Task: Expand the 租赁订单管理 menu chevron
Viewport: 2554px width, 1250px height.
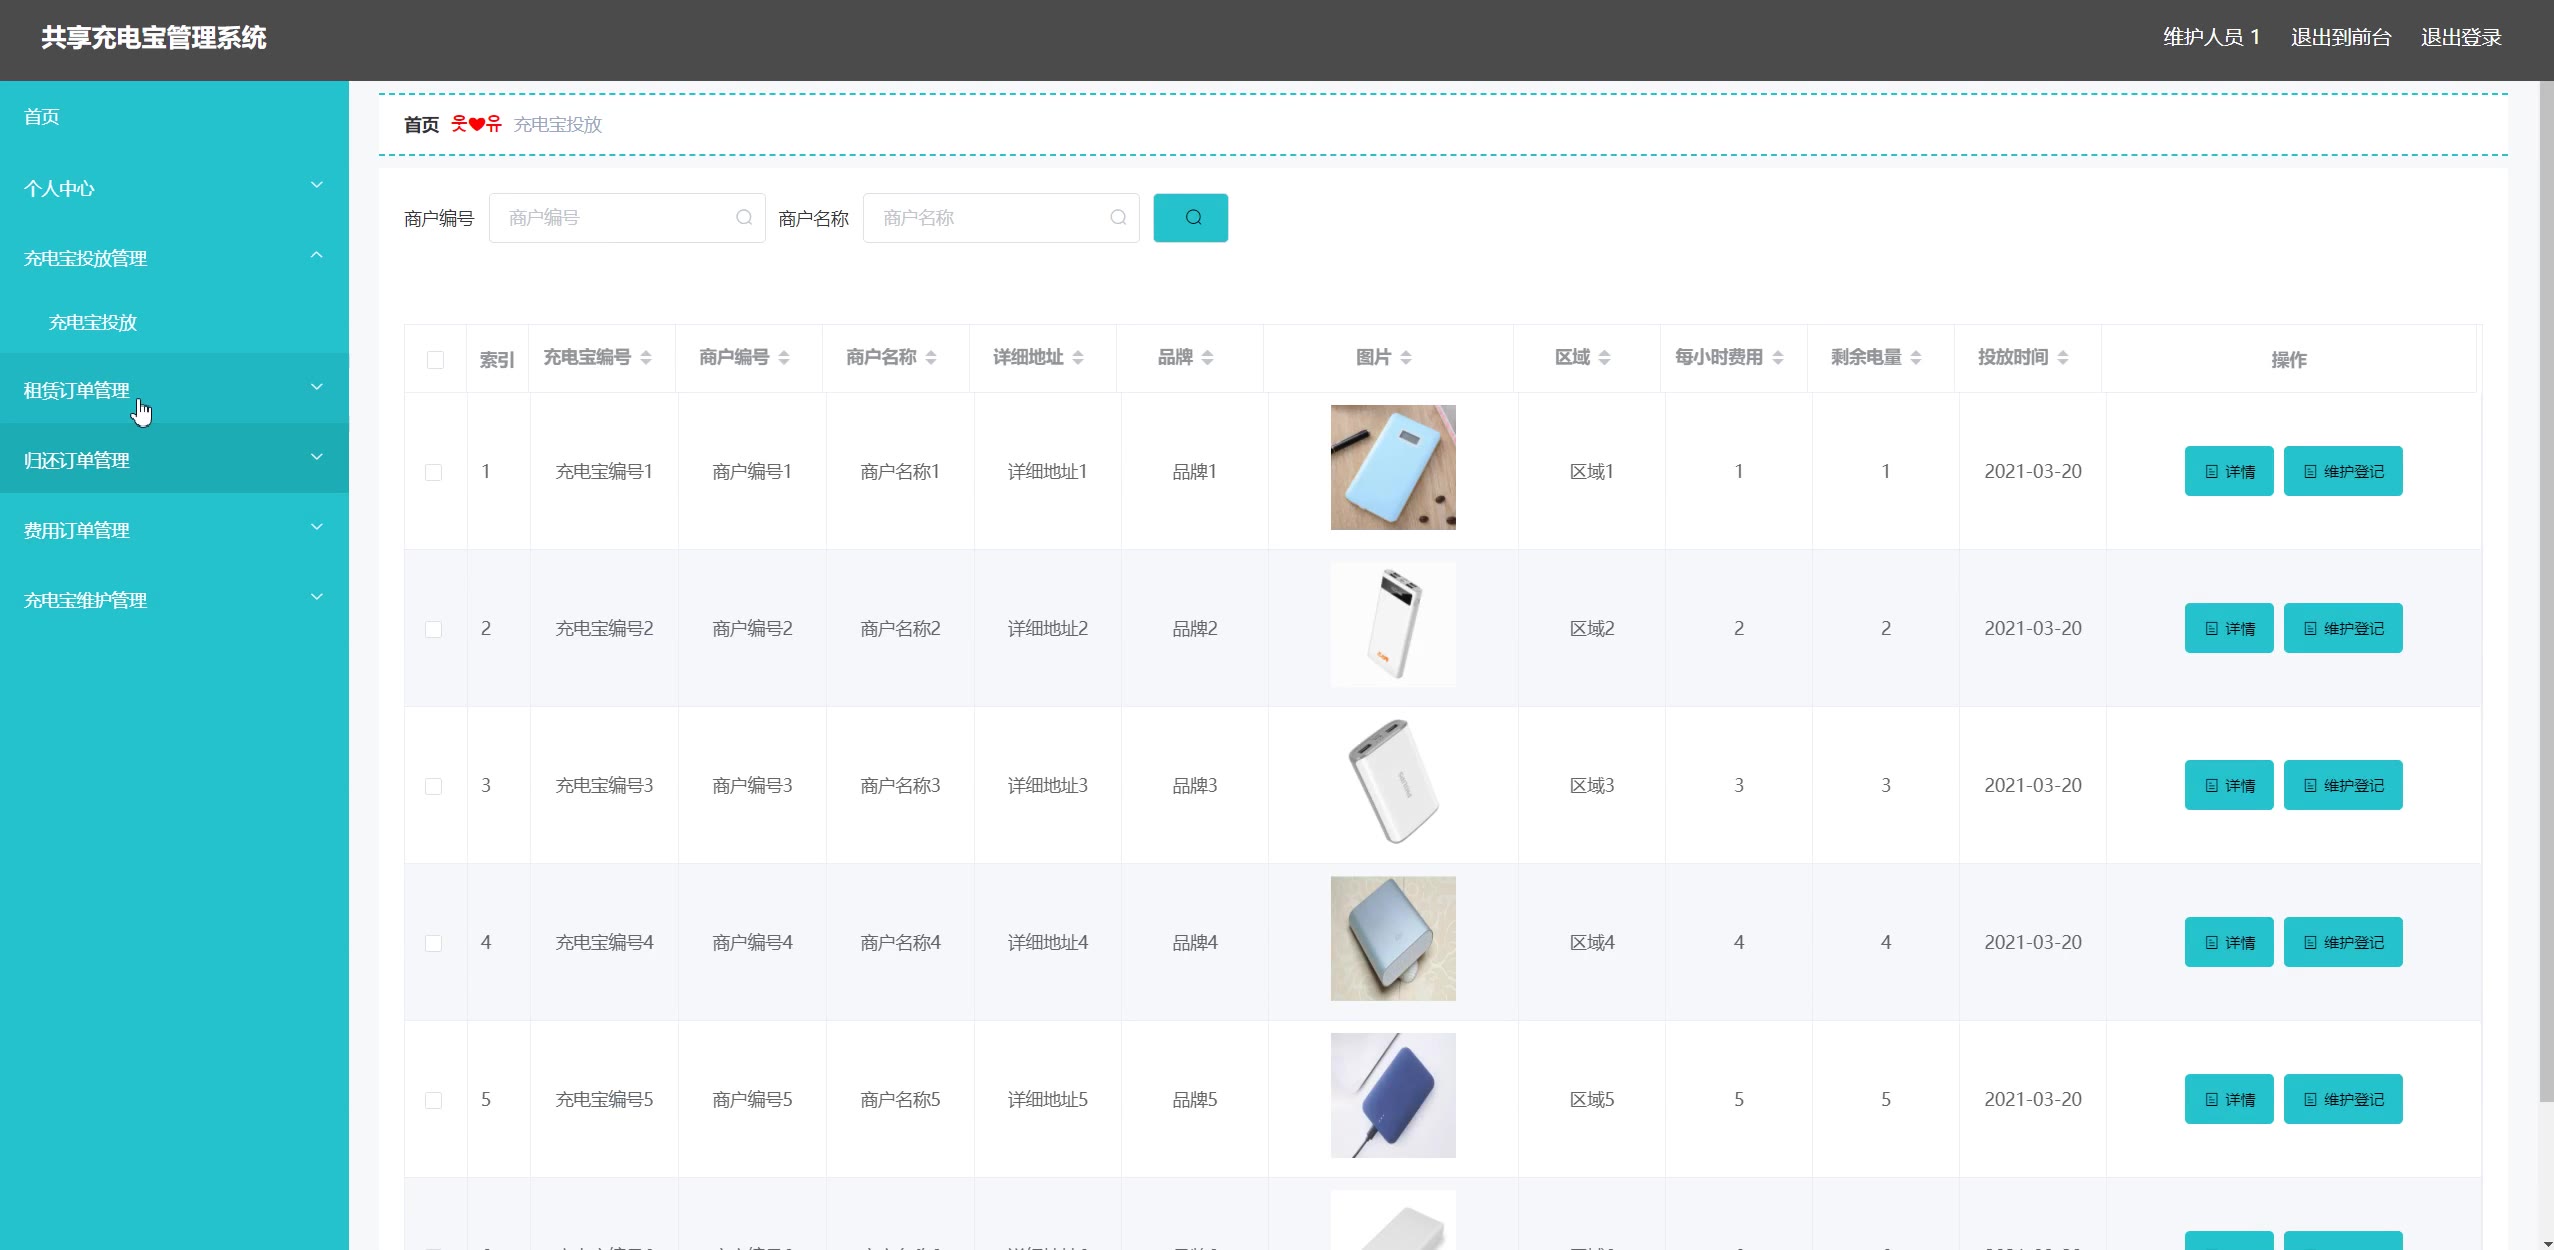Action: [317, 387]
